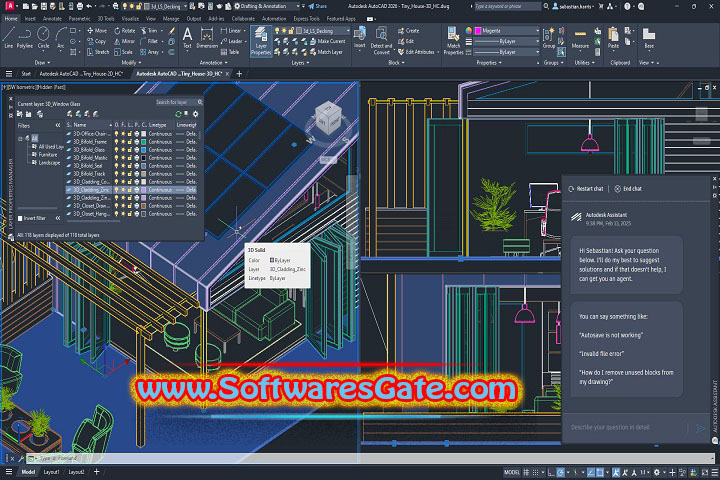720x480 pixels.
Task: Click the Plot printer icon in quick access toolbar
Action: [x=80, y=6]
